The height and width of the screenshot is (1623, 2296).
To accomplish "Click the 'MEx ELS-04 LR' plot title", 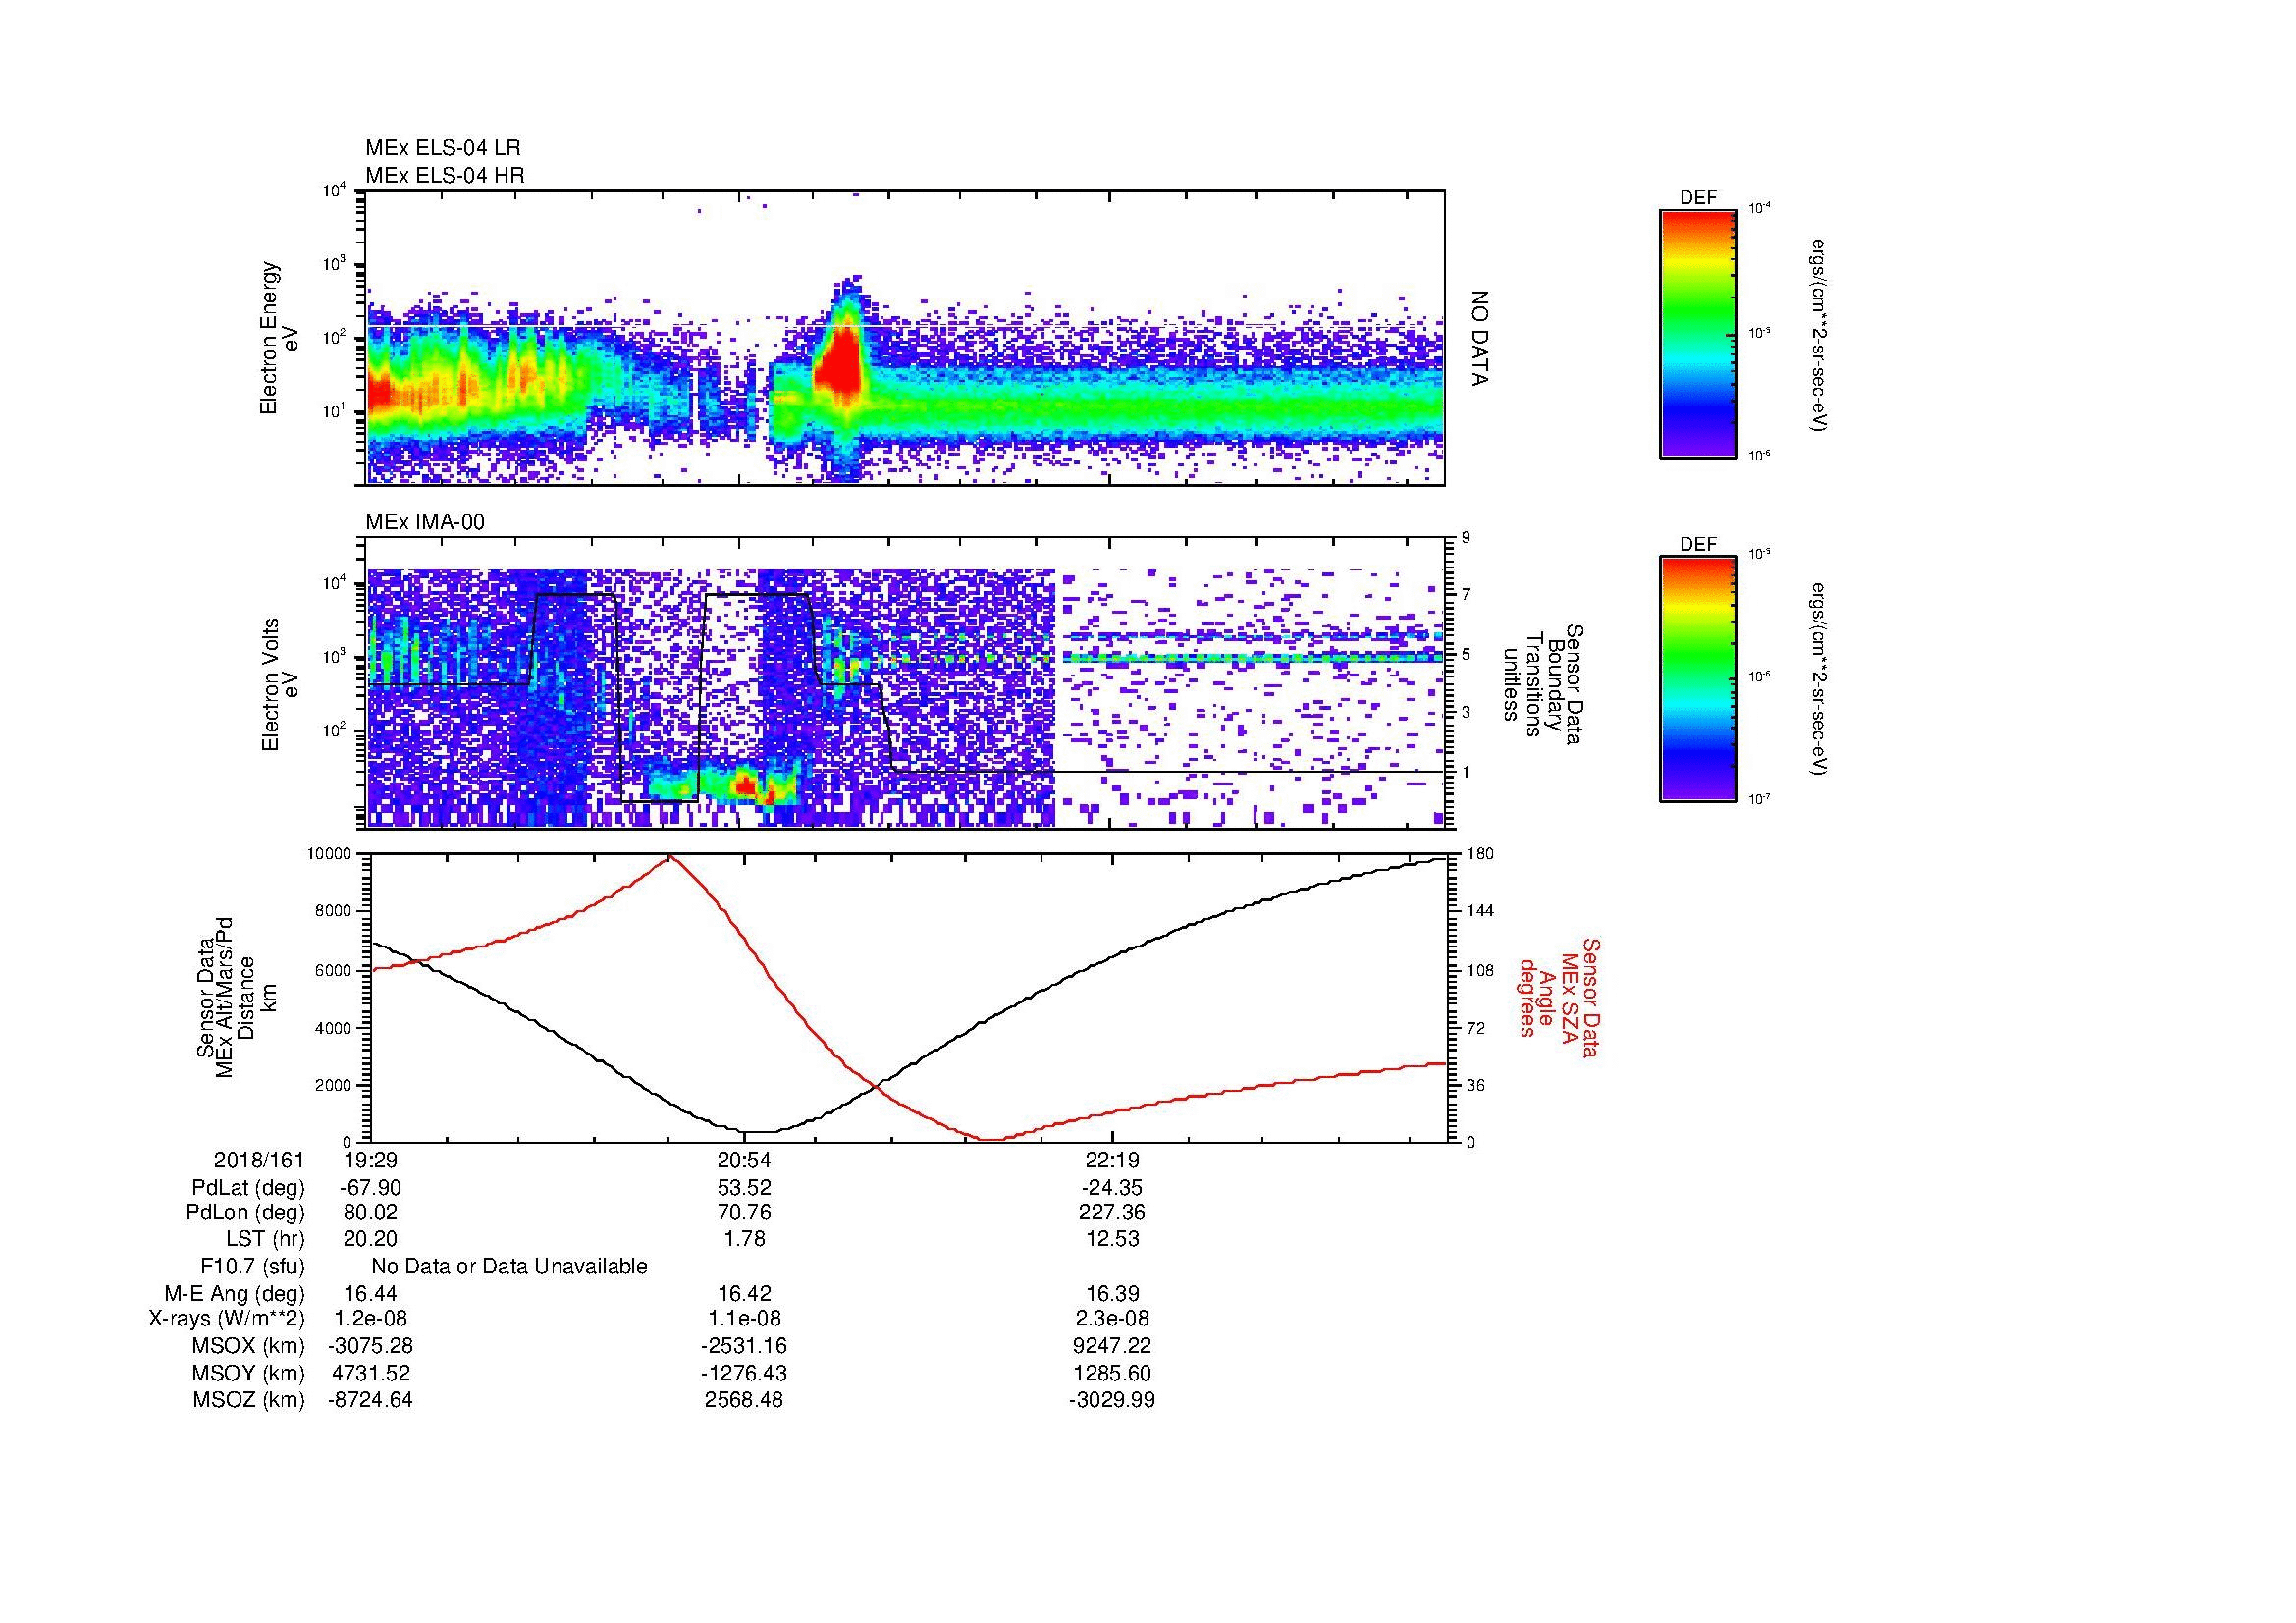I will pos(442,148).
